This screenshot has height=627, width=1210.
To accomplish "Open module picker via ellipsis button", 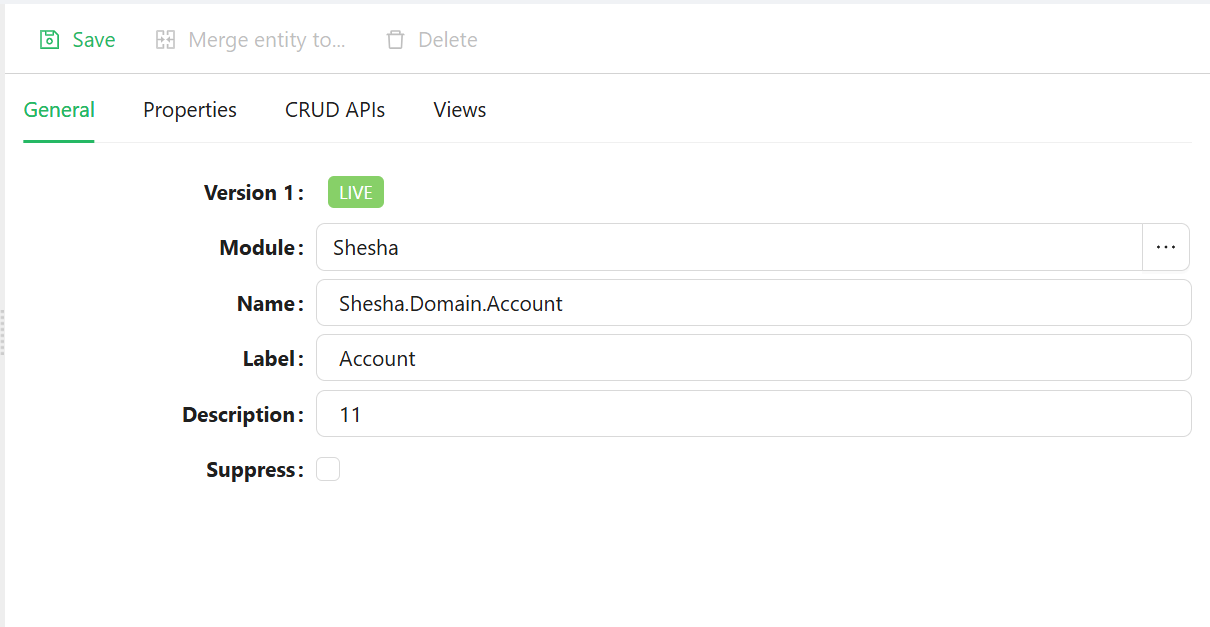I will pyautogui.click(x=1166, y=247).
